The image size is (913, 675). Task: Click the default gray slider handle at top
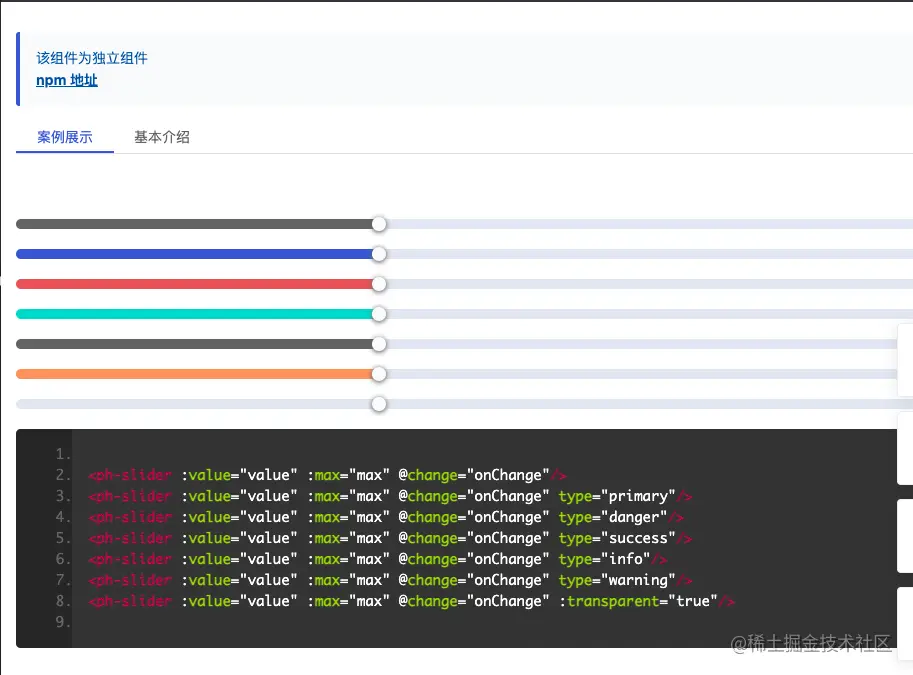[x=379, y=224]
